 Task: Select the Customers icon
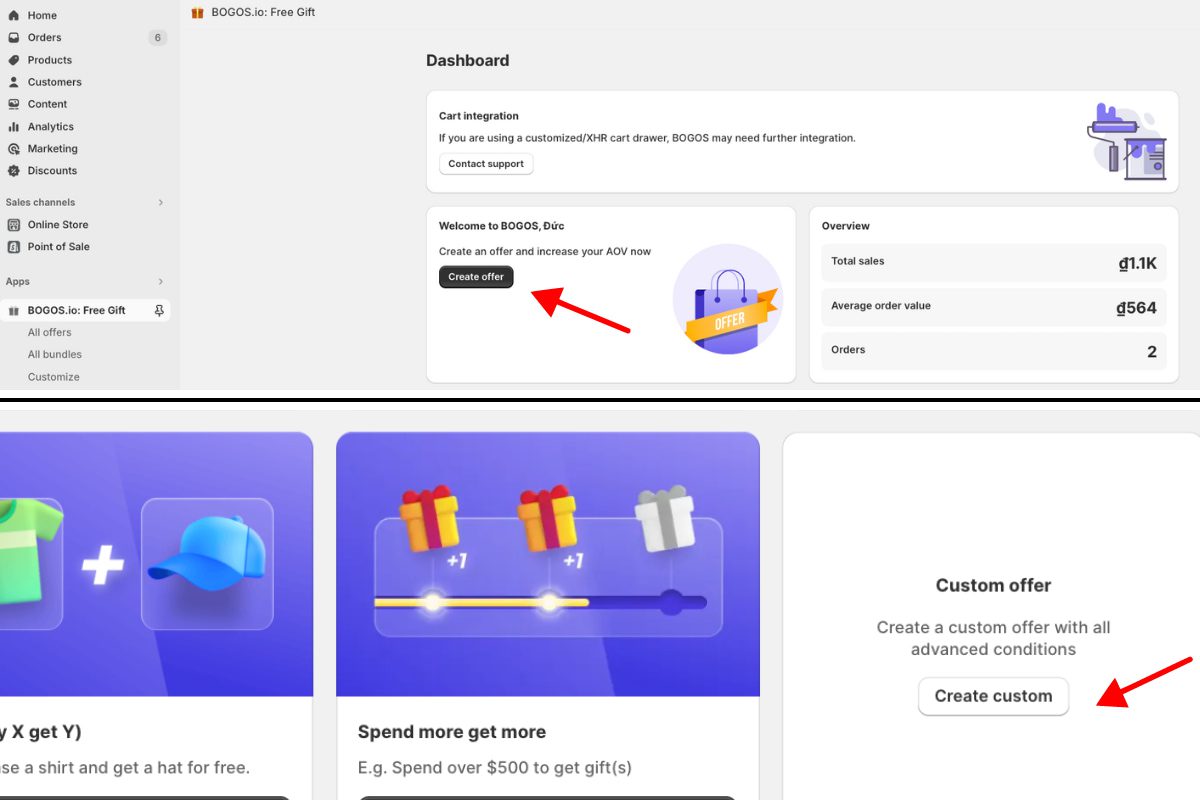12,81
